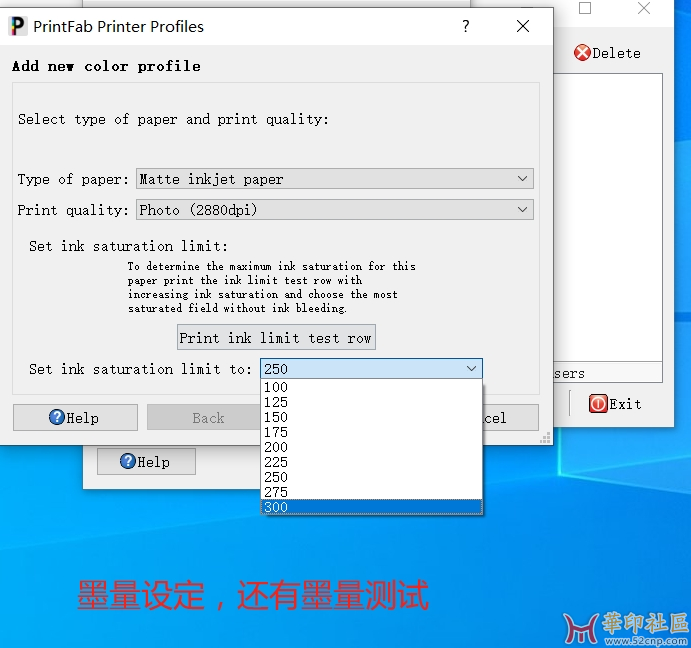The width and height of the screenshot is (691, 648).
Task: Click Print ink limit test row button
Action: [x=276, y=338]
